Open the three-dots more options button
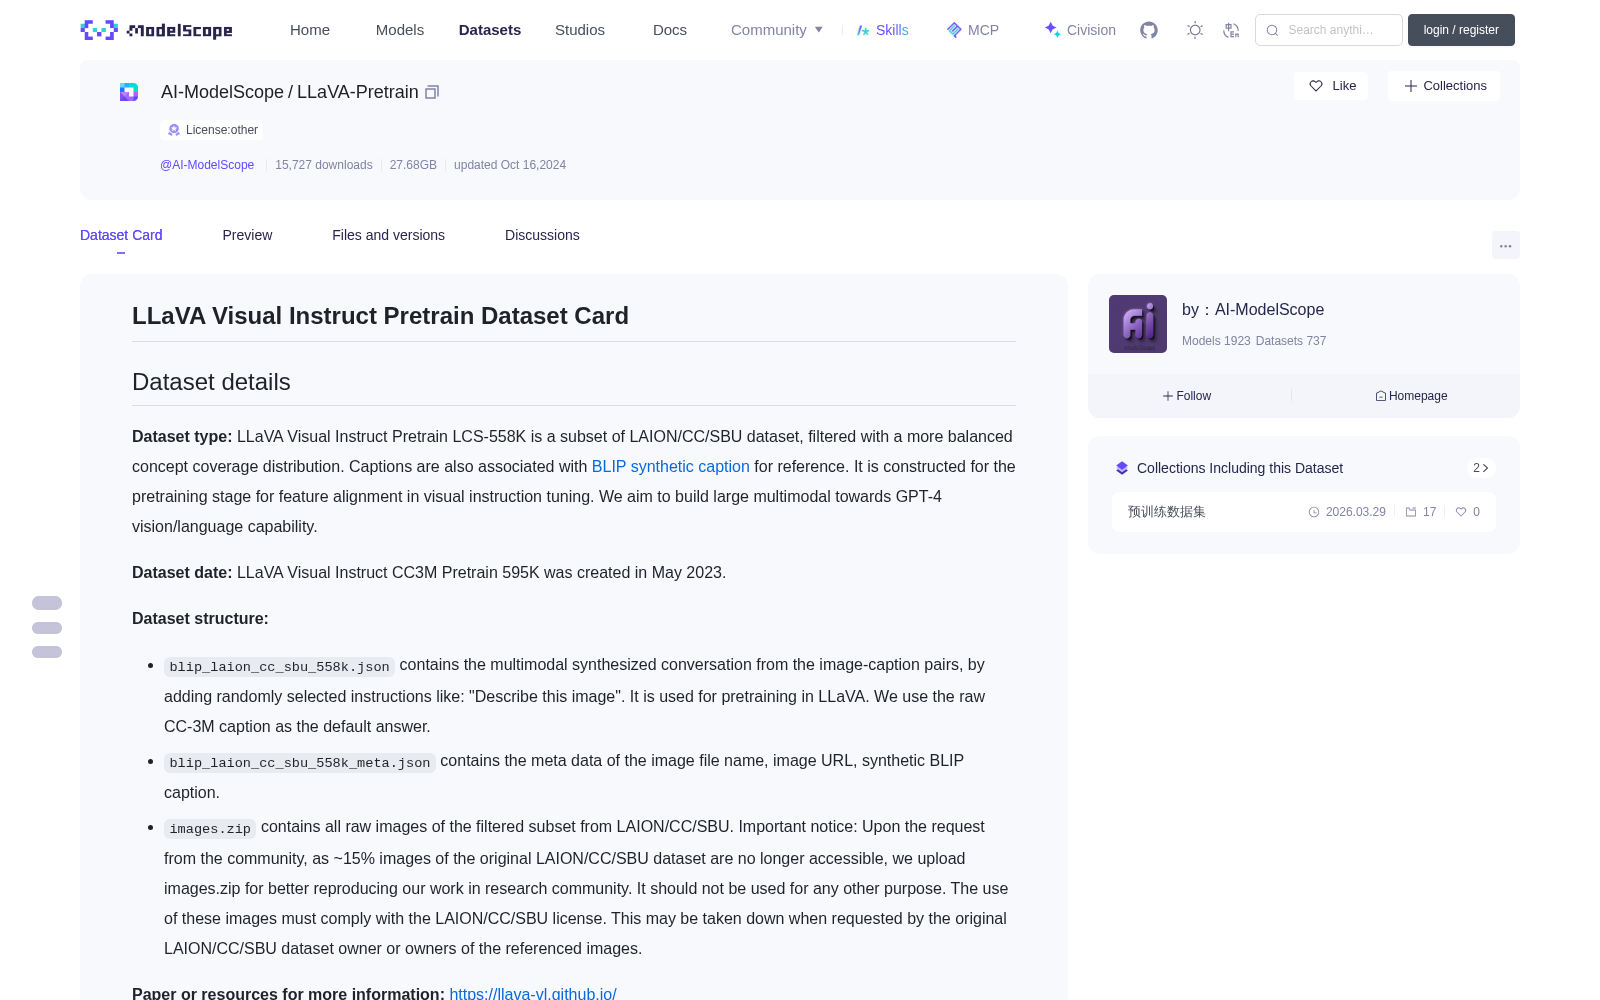 [1506, 245]
